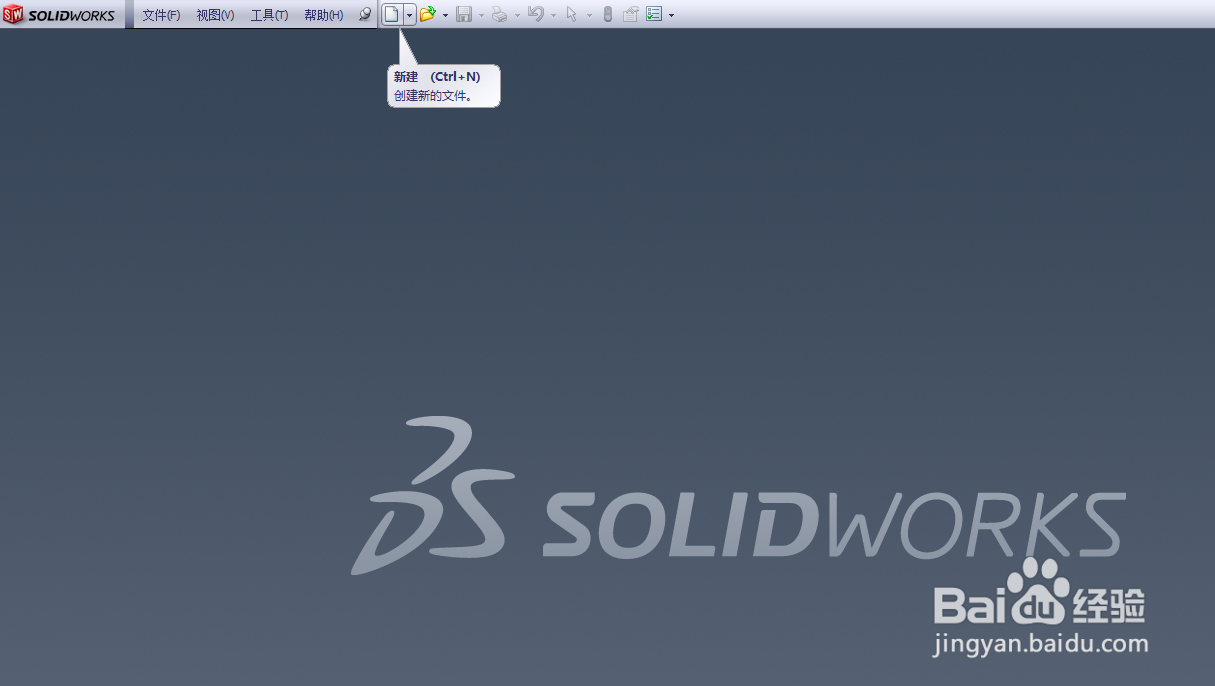This screenshot has width=1215, height=686.
Task: Expand the New document dropdown arrow
Action: click(x=410, y=15)
